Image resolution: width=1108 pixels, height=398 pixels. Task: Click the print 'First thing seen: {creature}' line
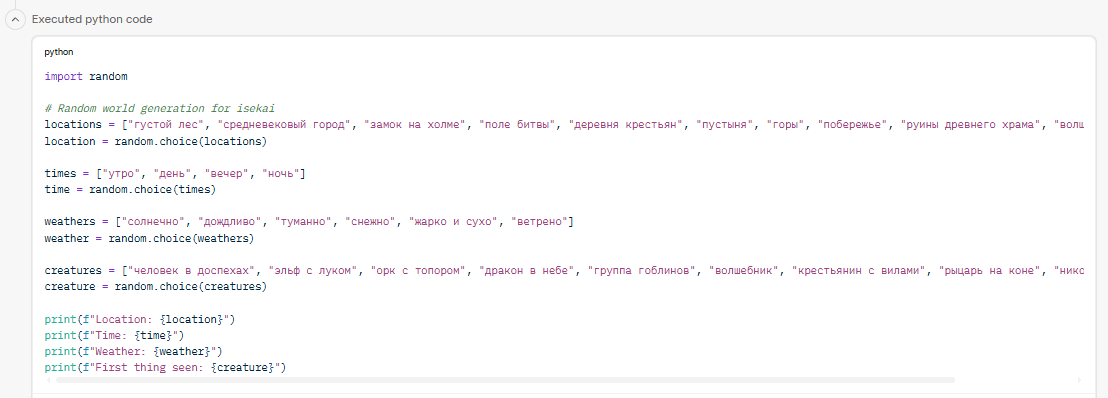(165, 368)
